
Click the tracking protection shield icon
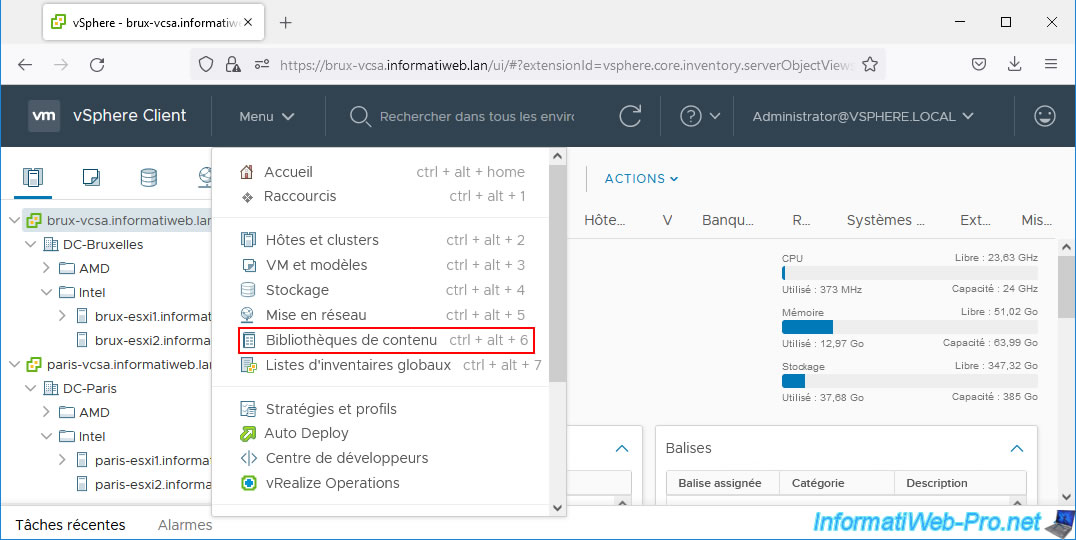click(206, 64)
